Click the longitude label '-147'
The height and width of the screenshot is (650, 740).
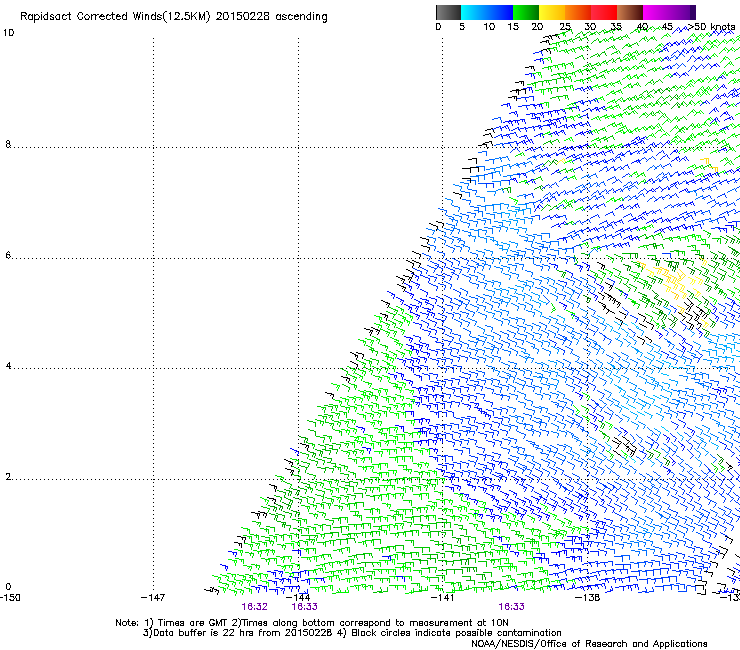(153, 598)
